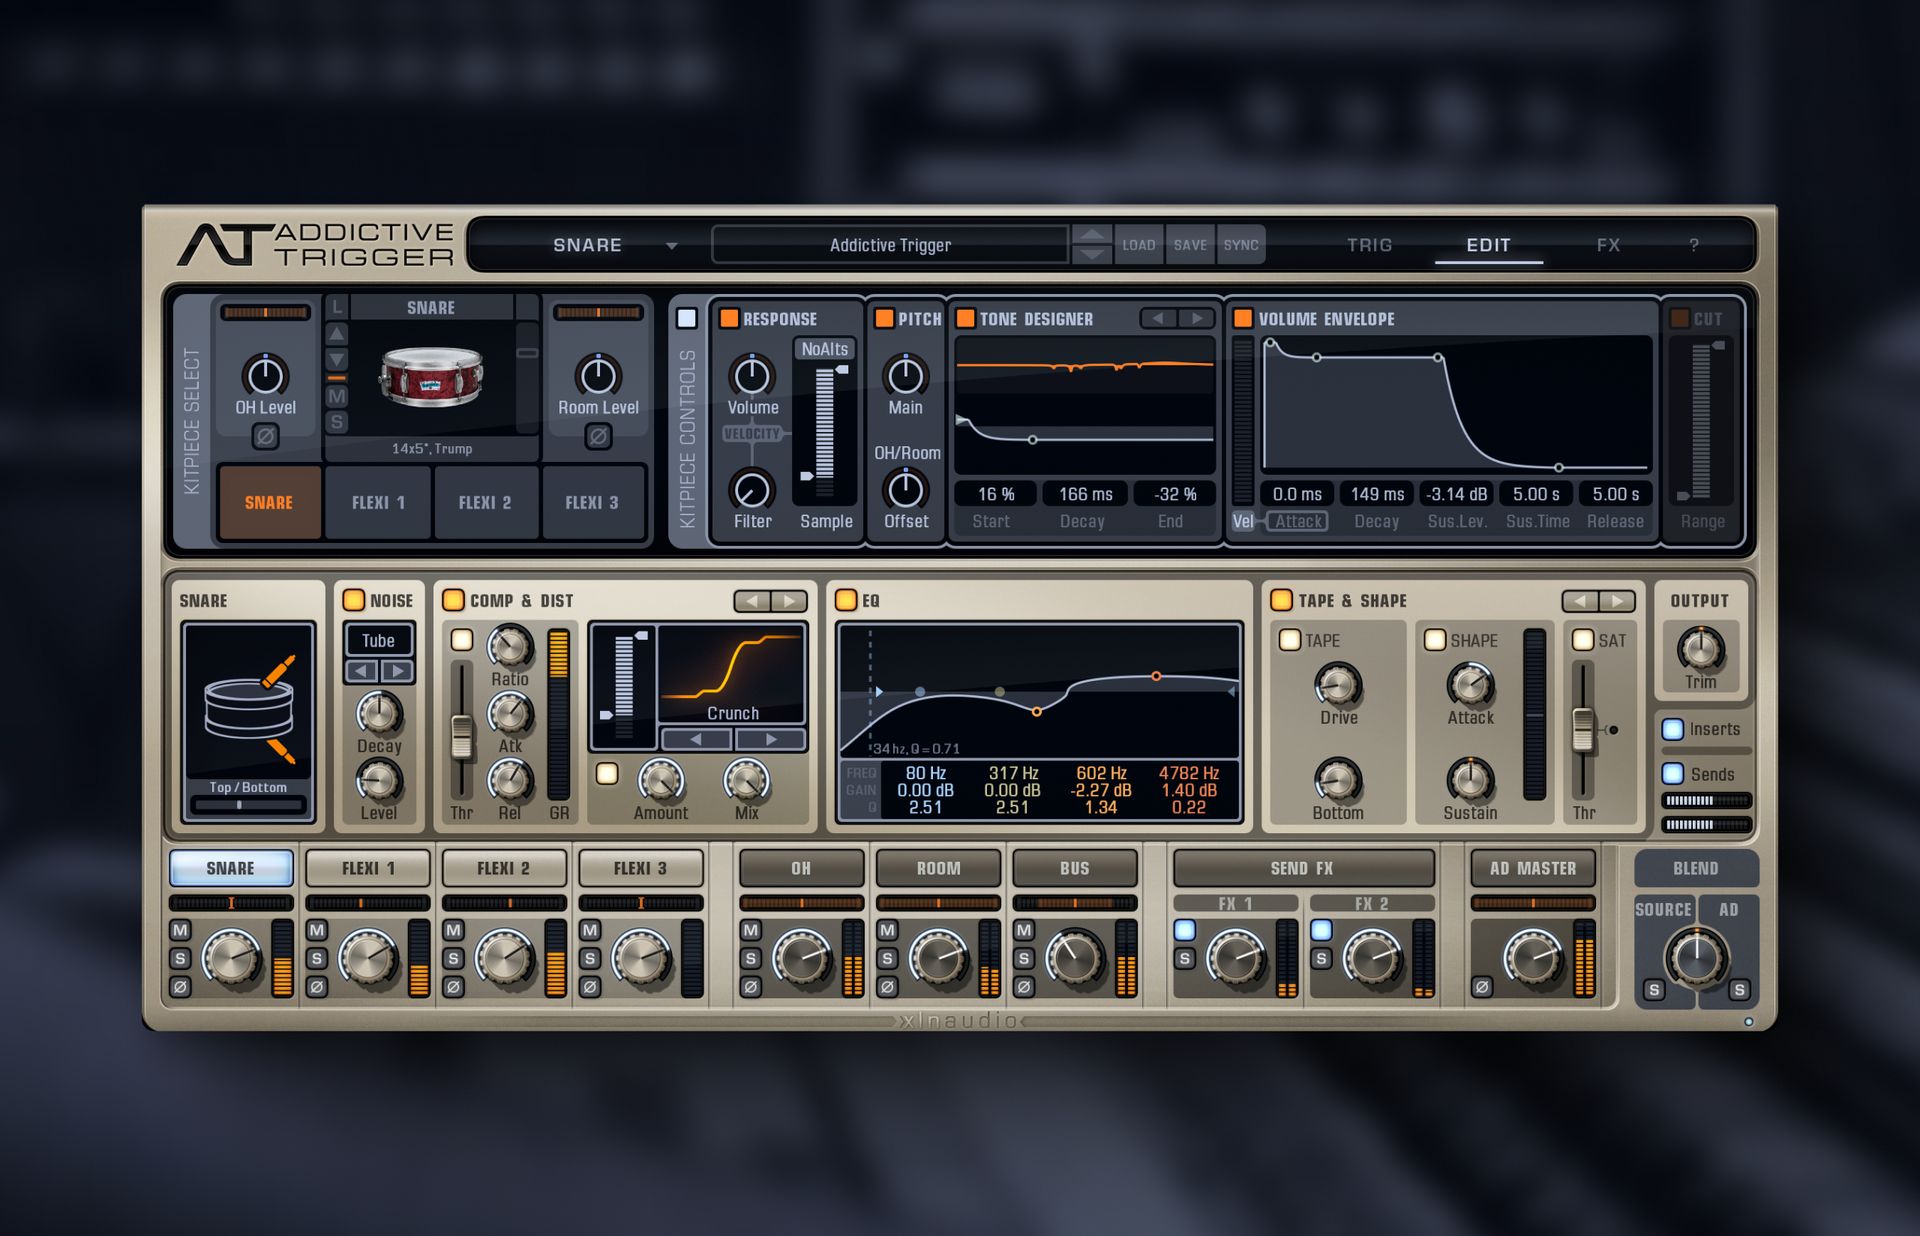Click the S solo icon beside the snare image

(x=337, y=422)
